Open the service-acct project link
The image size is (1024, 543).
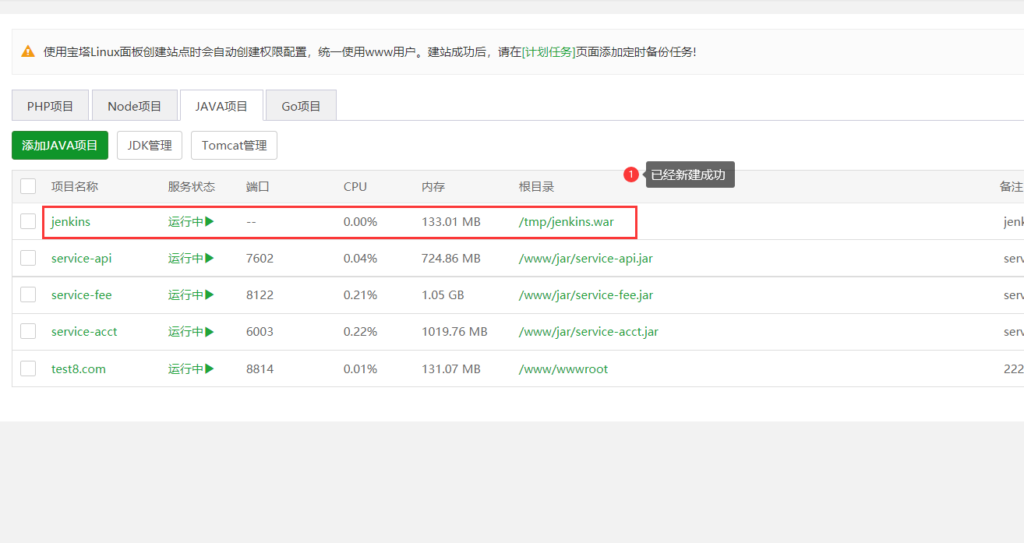[x=84, y=331]
